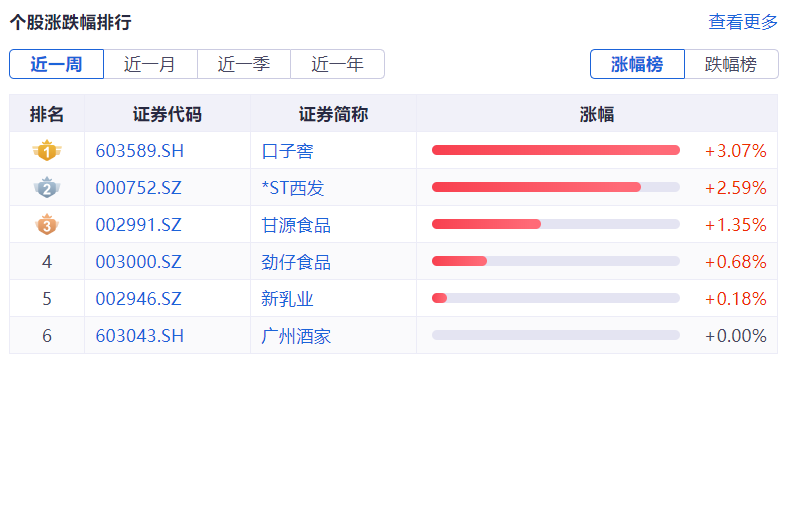Screen dimensions: 793x512
Task: Open the 查看更多 link
Action: pos(742,22)
